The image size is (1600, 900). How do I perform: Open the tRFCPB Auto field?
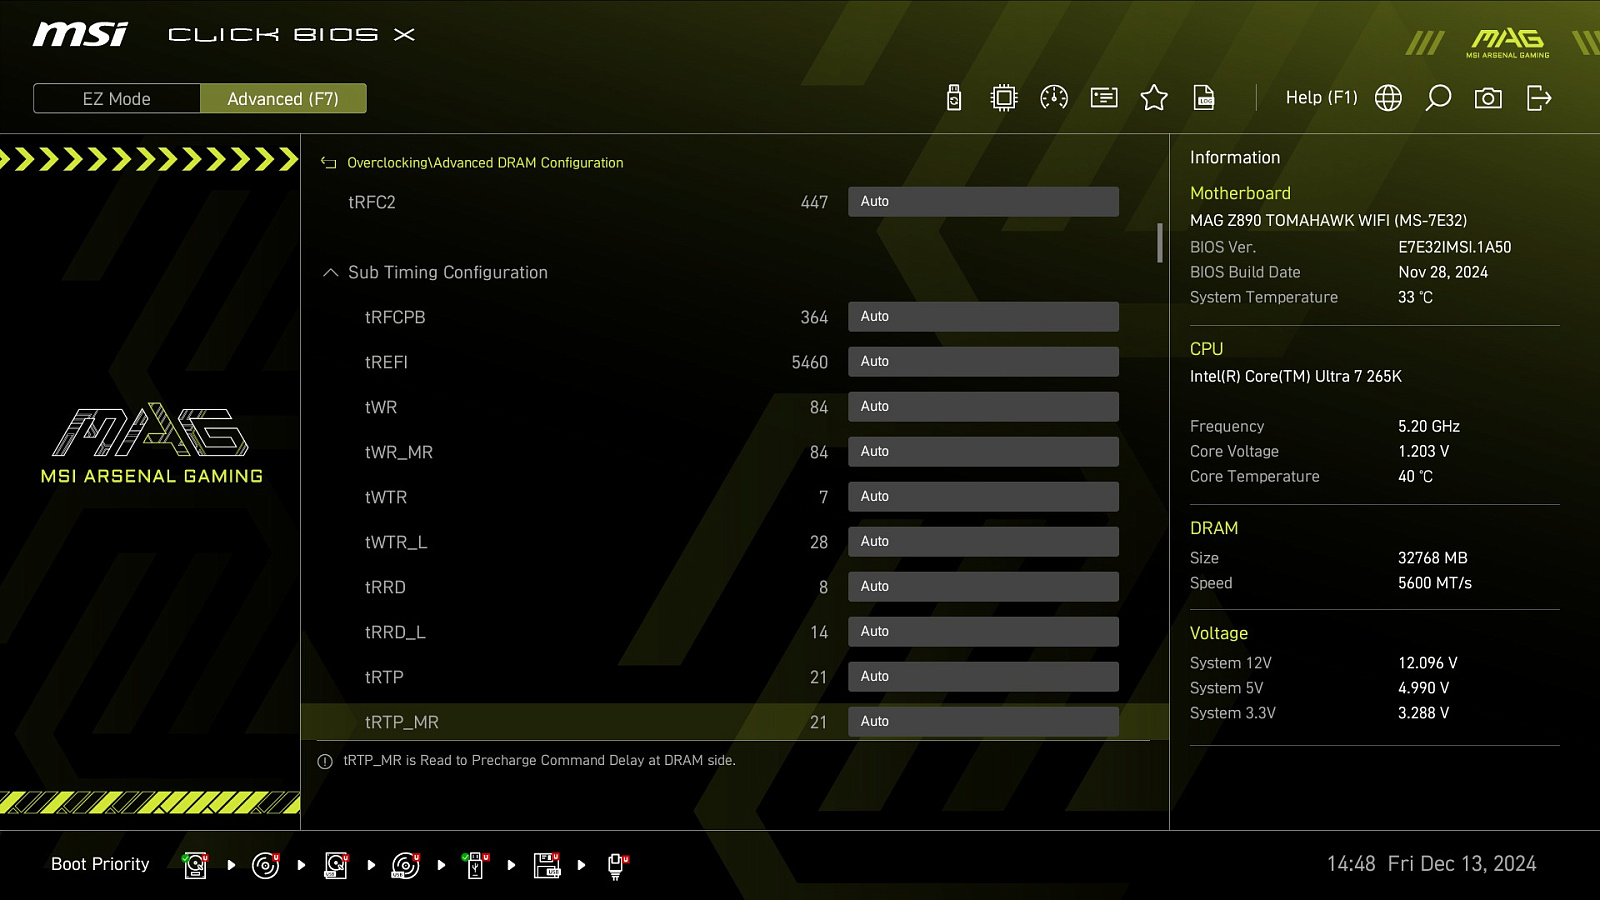point(983,317)
